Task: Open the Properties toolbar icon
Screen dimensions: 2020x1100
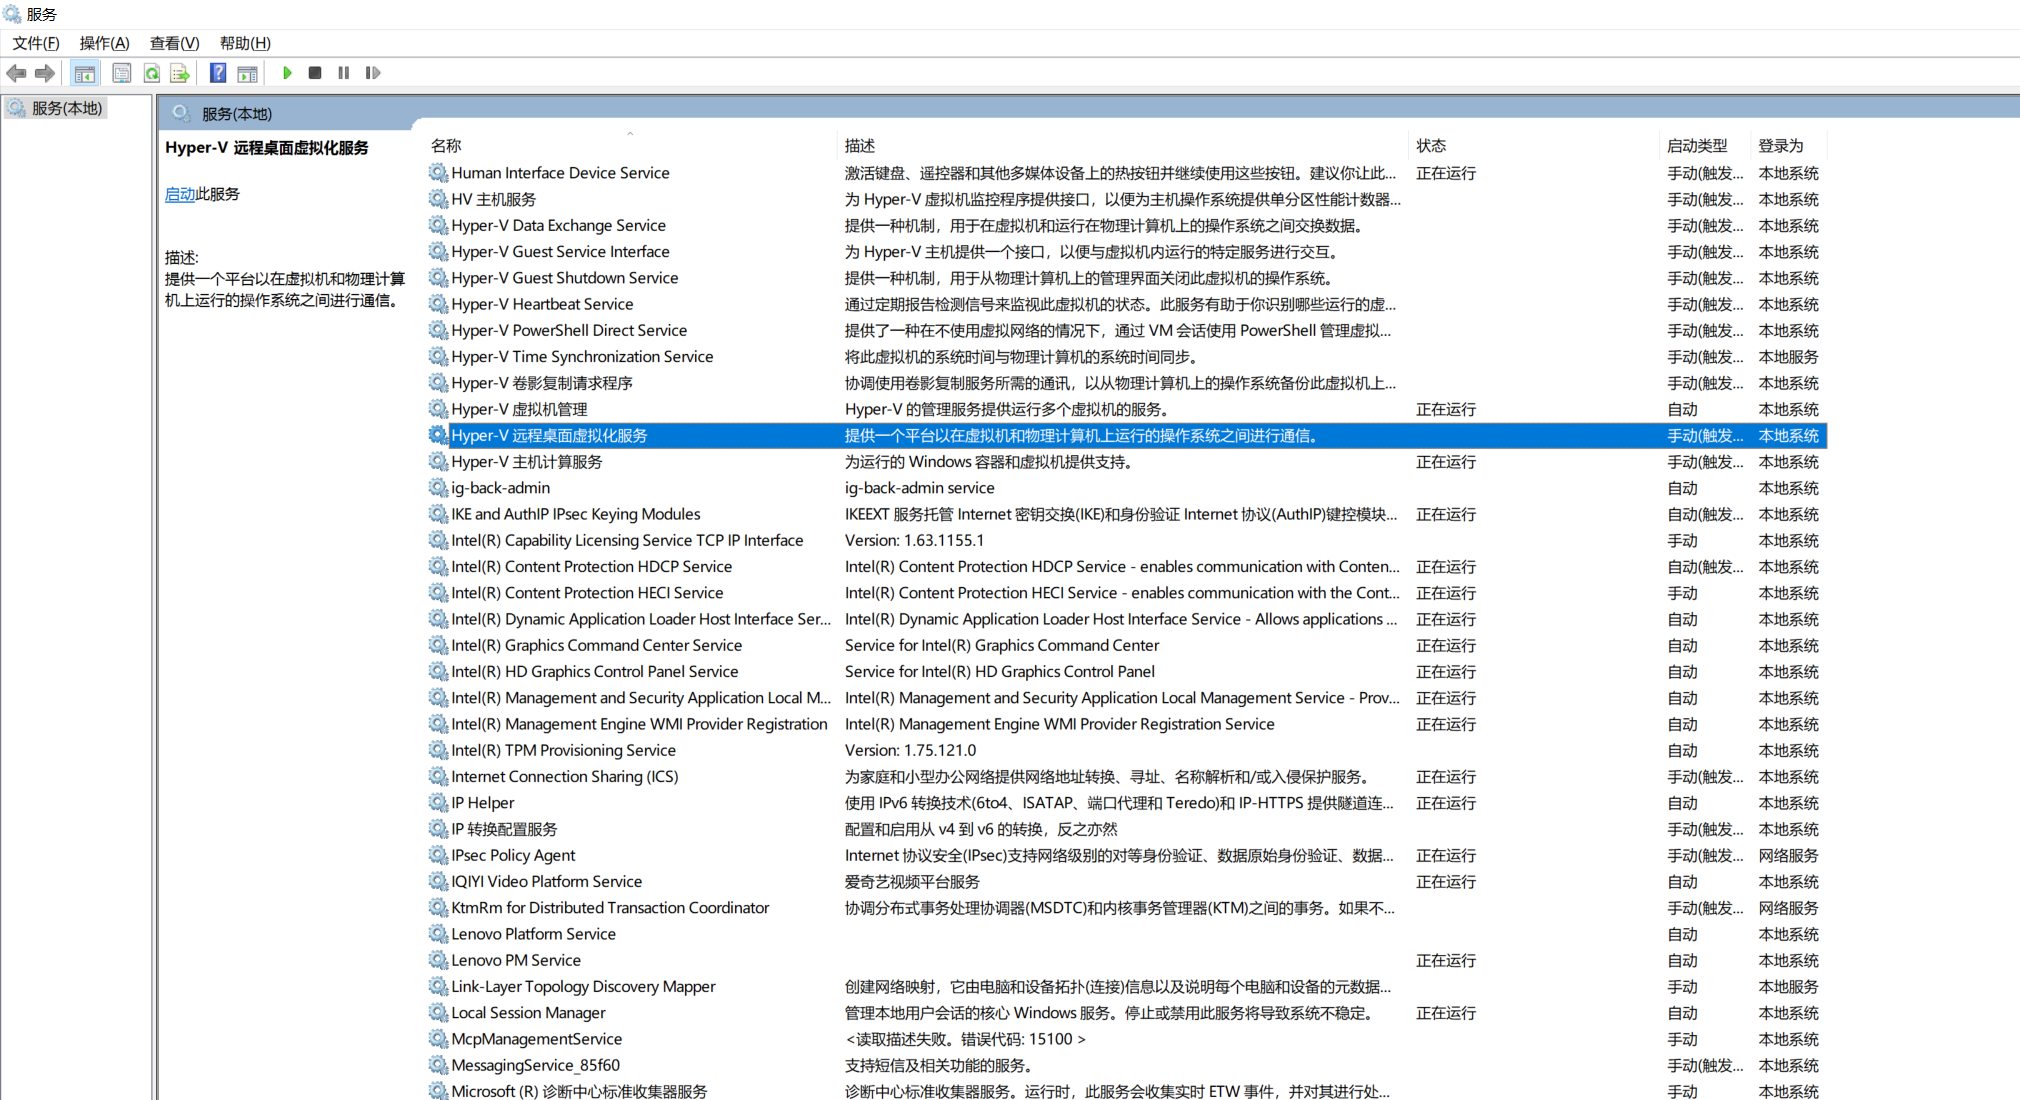Action: [121, 73]
